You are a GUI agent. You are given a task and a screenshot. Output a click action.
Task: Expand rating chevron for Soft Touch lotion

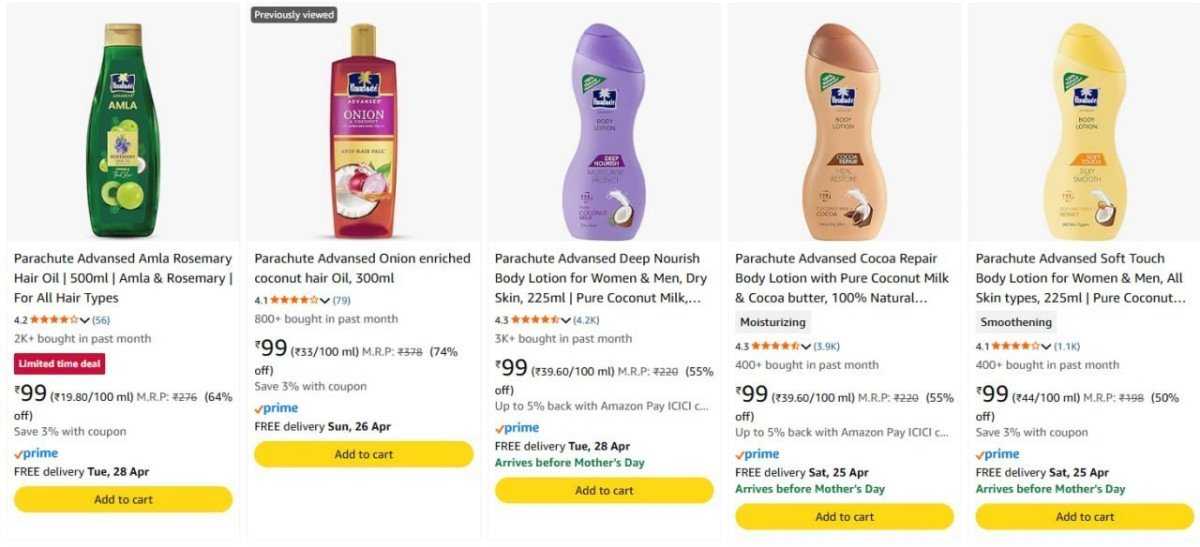click(1046, 346)
